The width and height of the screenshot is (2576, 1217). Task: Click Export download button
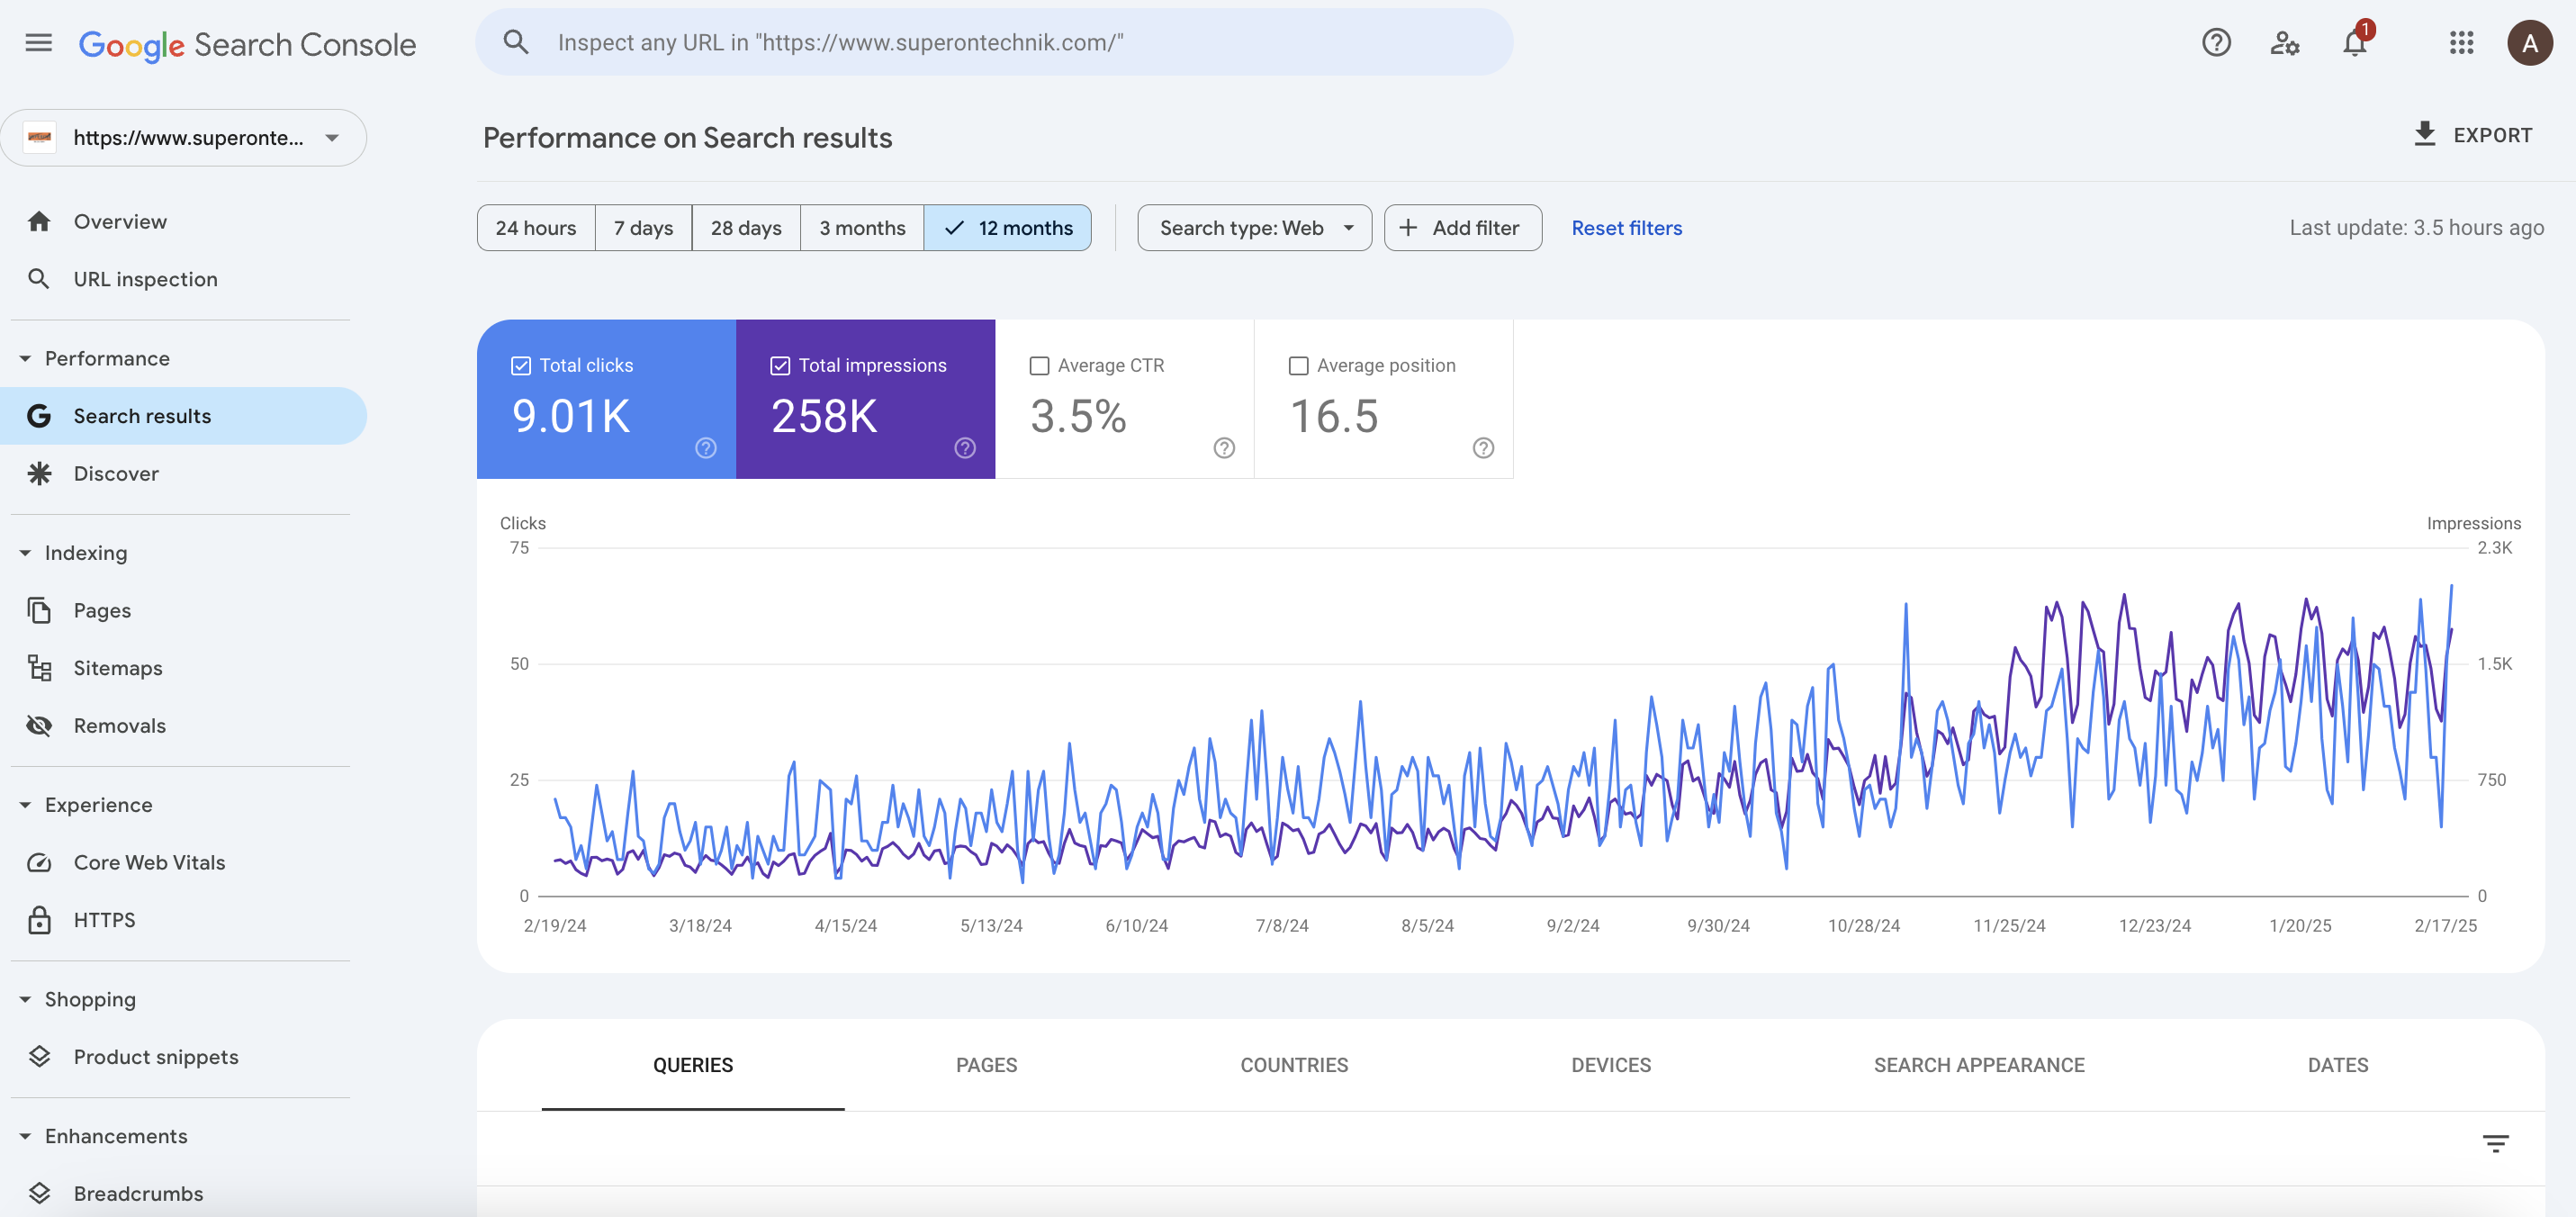point(2472,135)
